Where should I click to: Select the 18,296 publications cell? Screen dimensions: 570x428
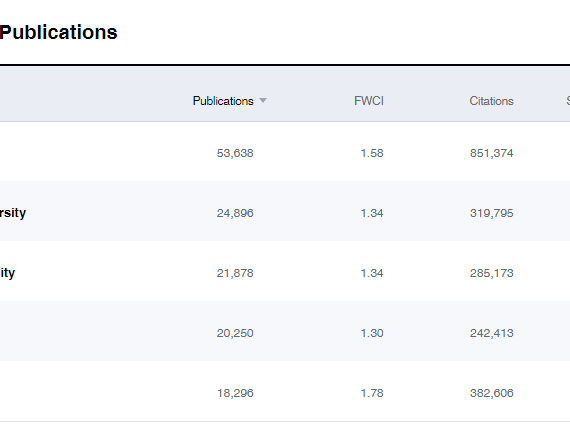click(x=235, y=393)
